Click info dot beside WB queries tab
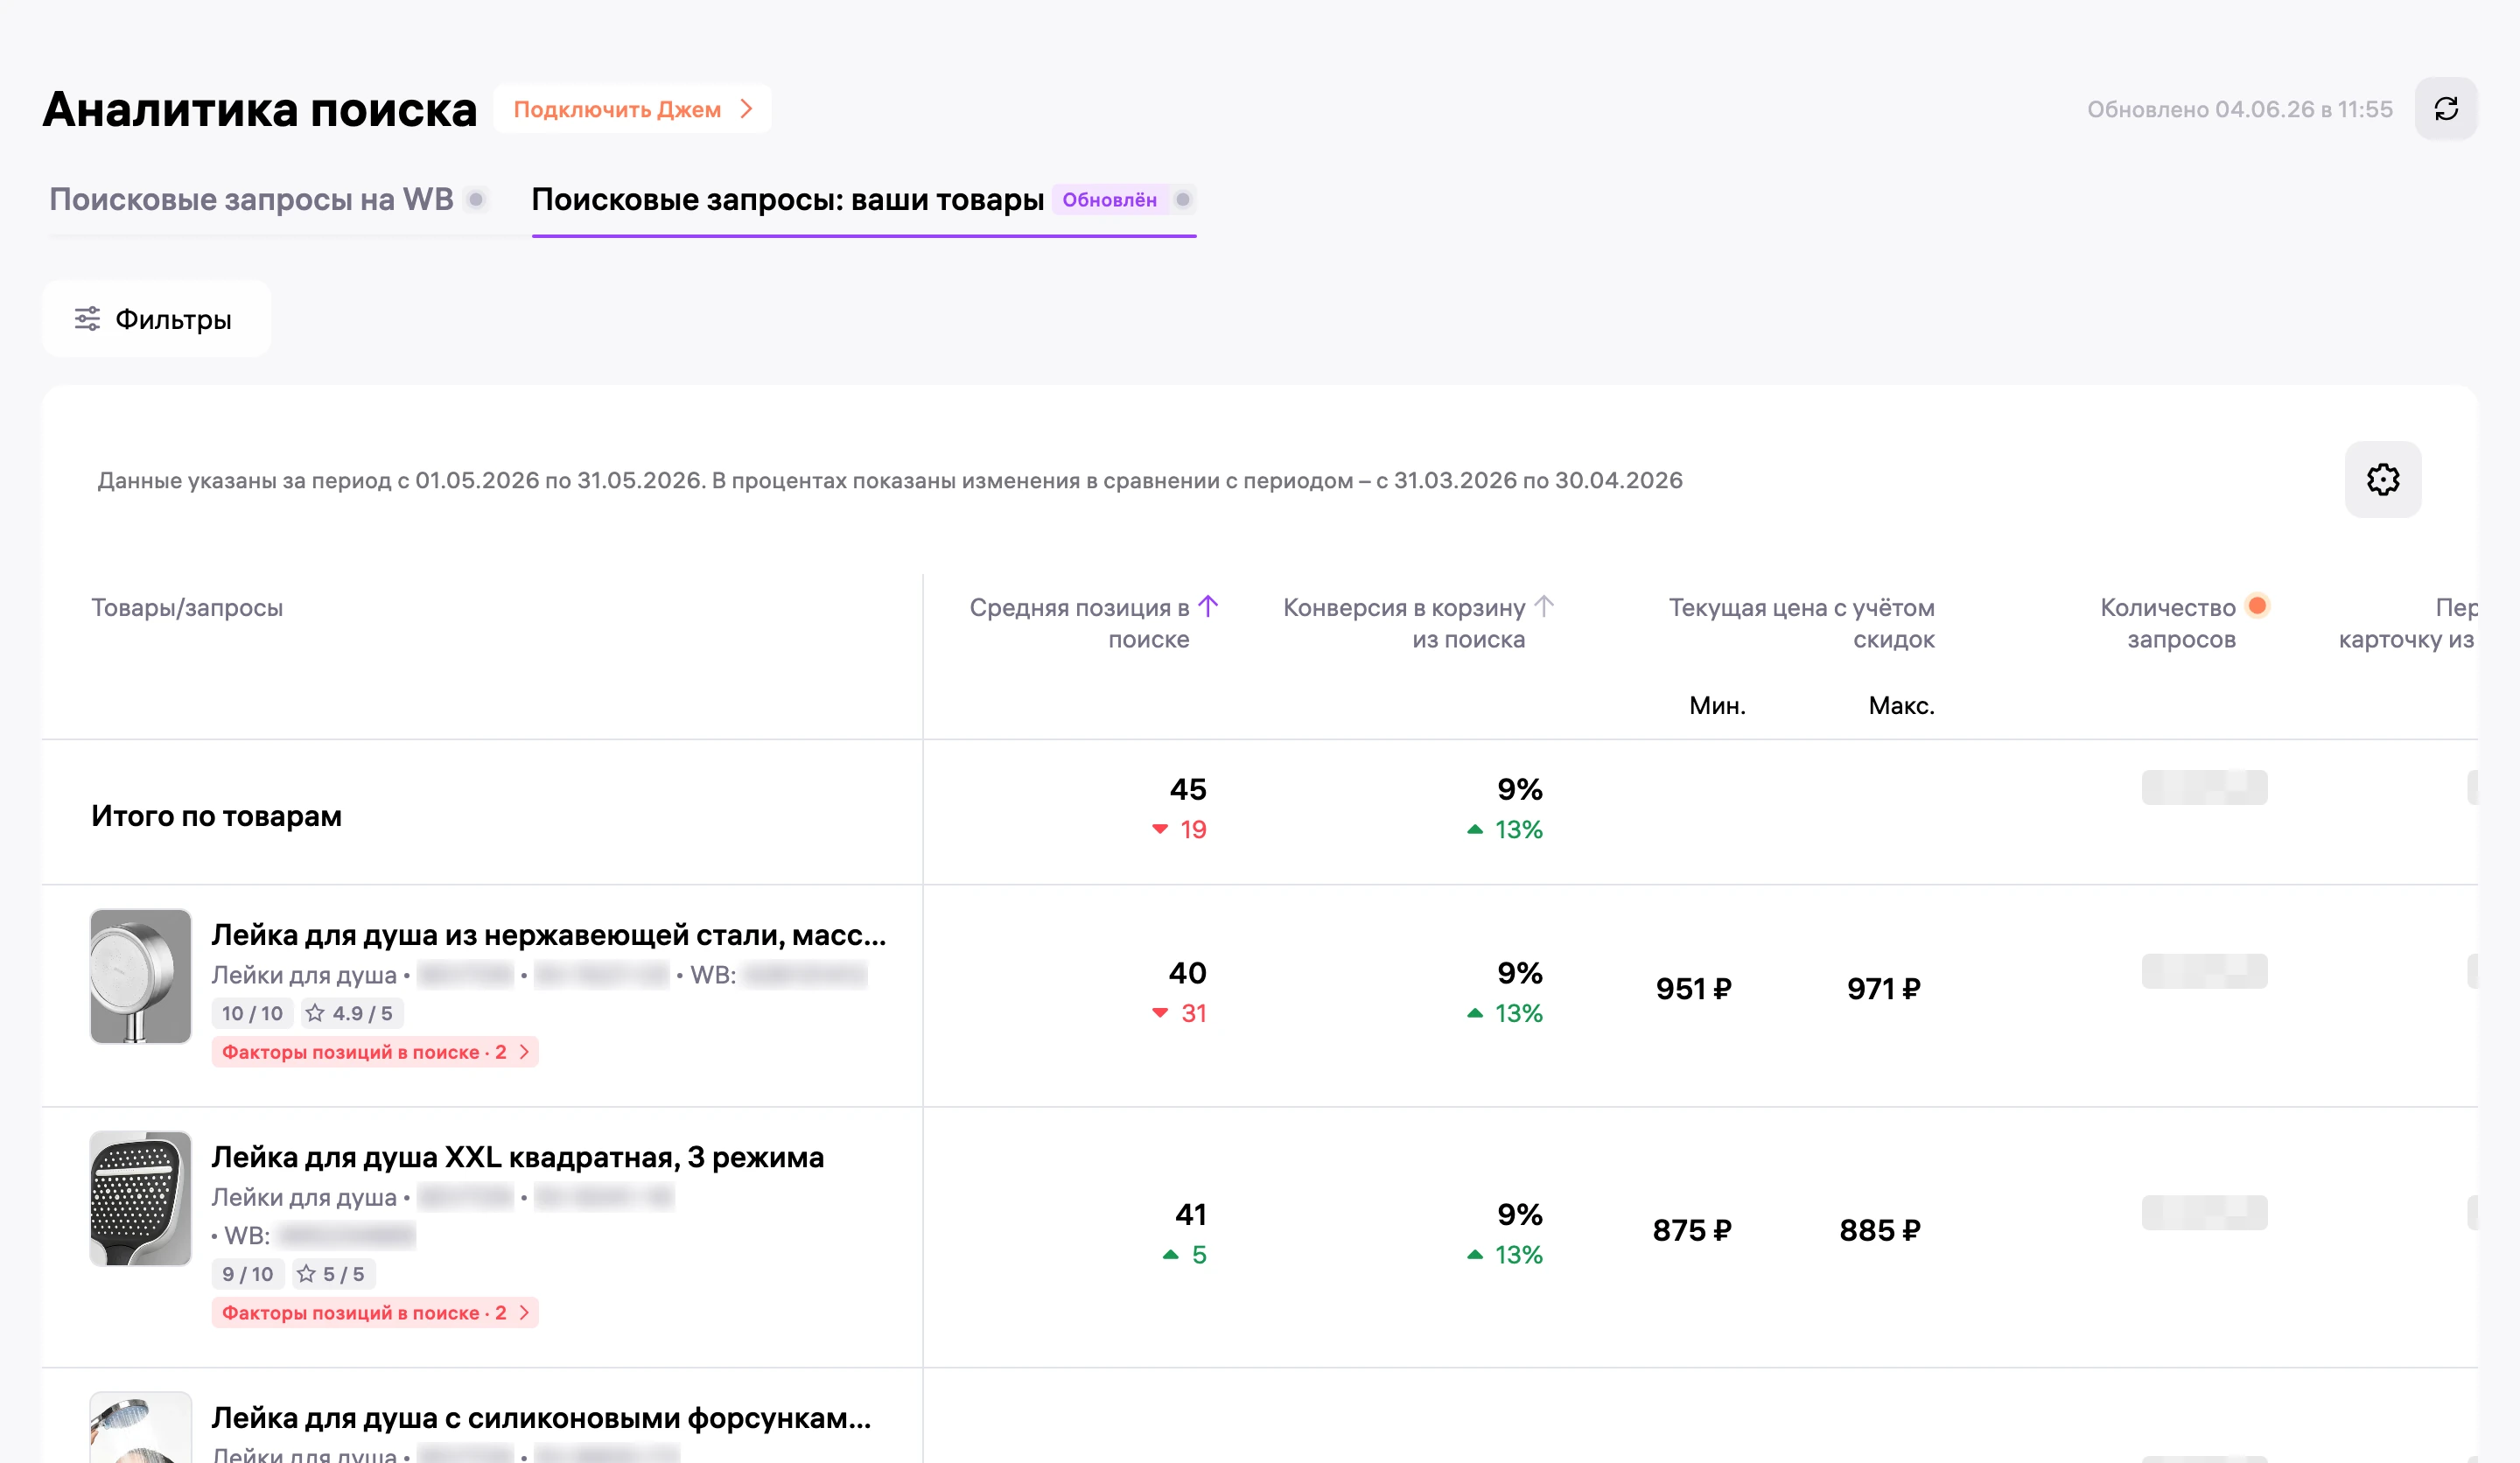Viewport: 2520px width, 1463px height. (477, 199)
